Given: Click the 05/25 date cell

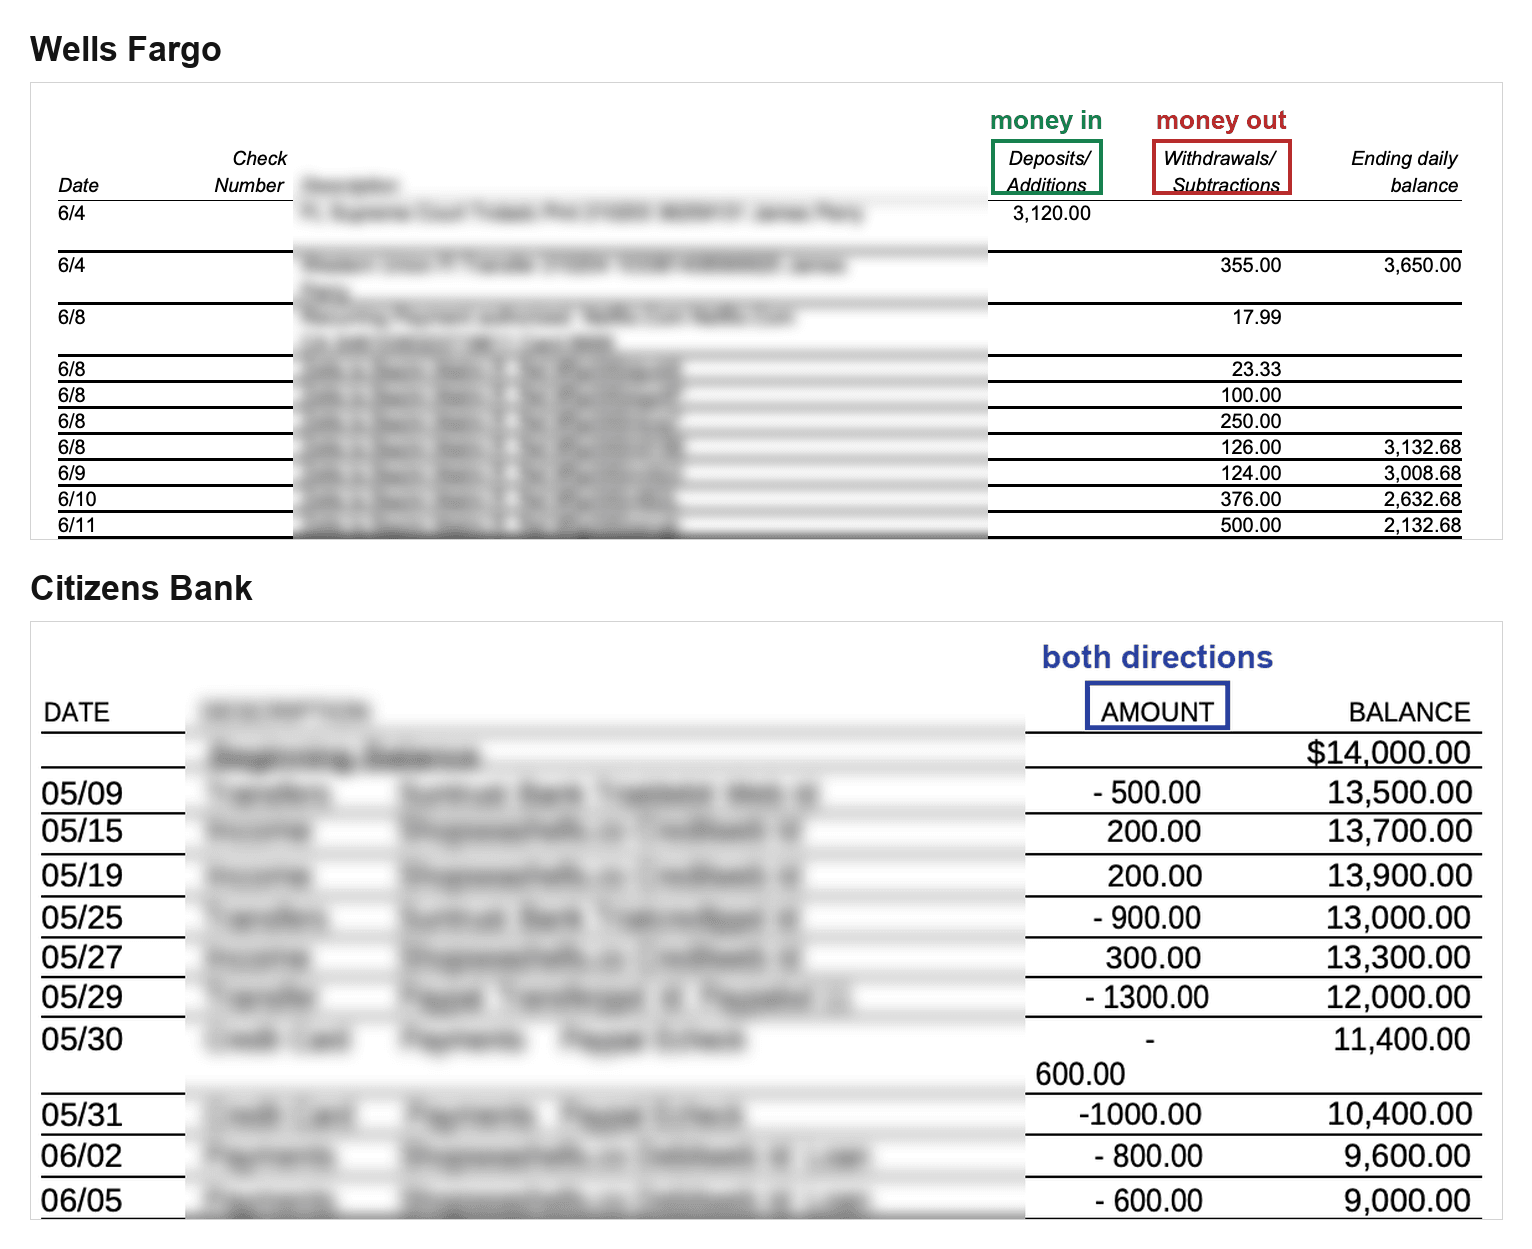Looking at the screenshot, I should pyautogui.click(x=82, y=917).
